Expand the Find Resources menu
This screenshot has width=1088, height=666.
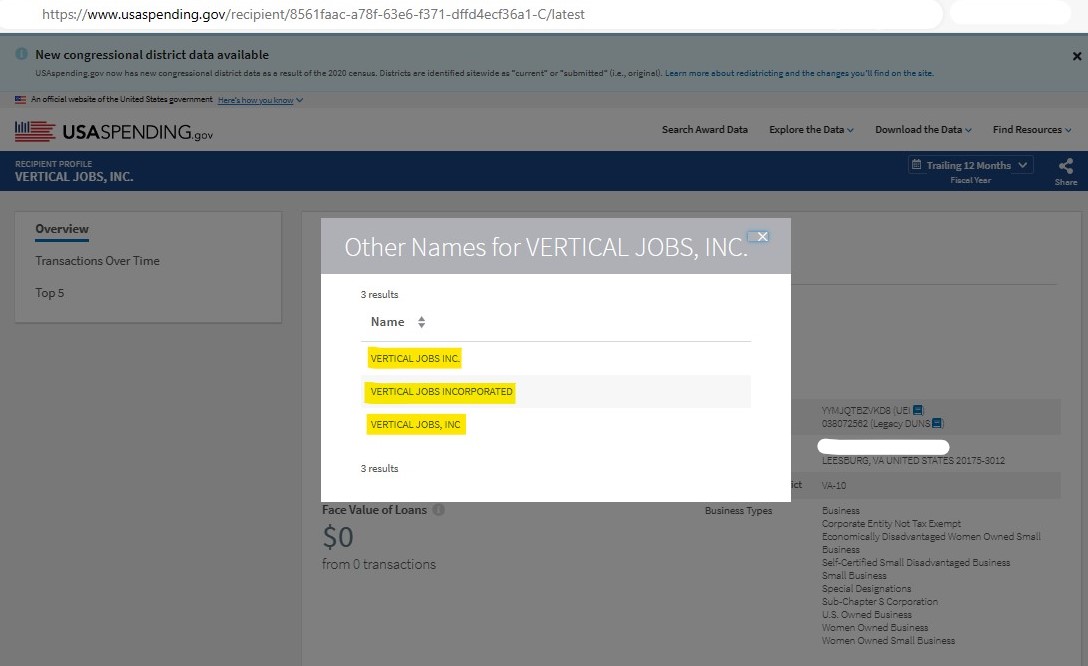click(x=1032, y=130)
